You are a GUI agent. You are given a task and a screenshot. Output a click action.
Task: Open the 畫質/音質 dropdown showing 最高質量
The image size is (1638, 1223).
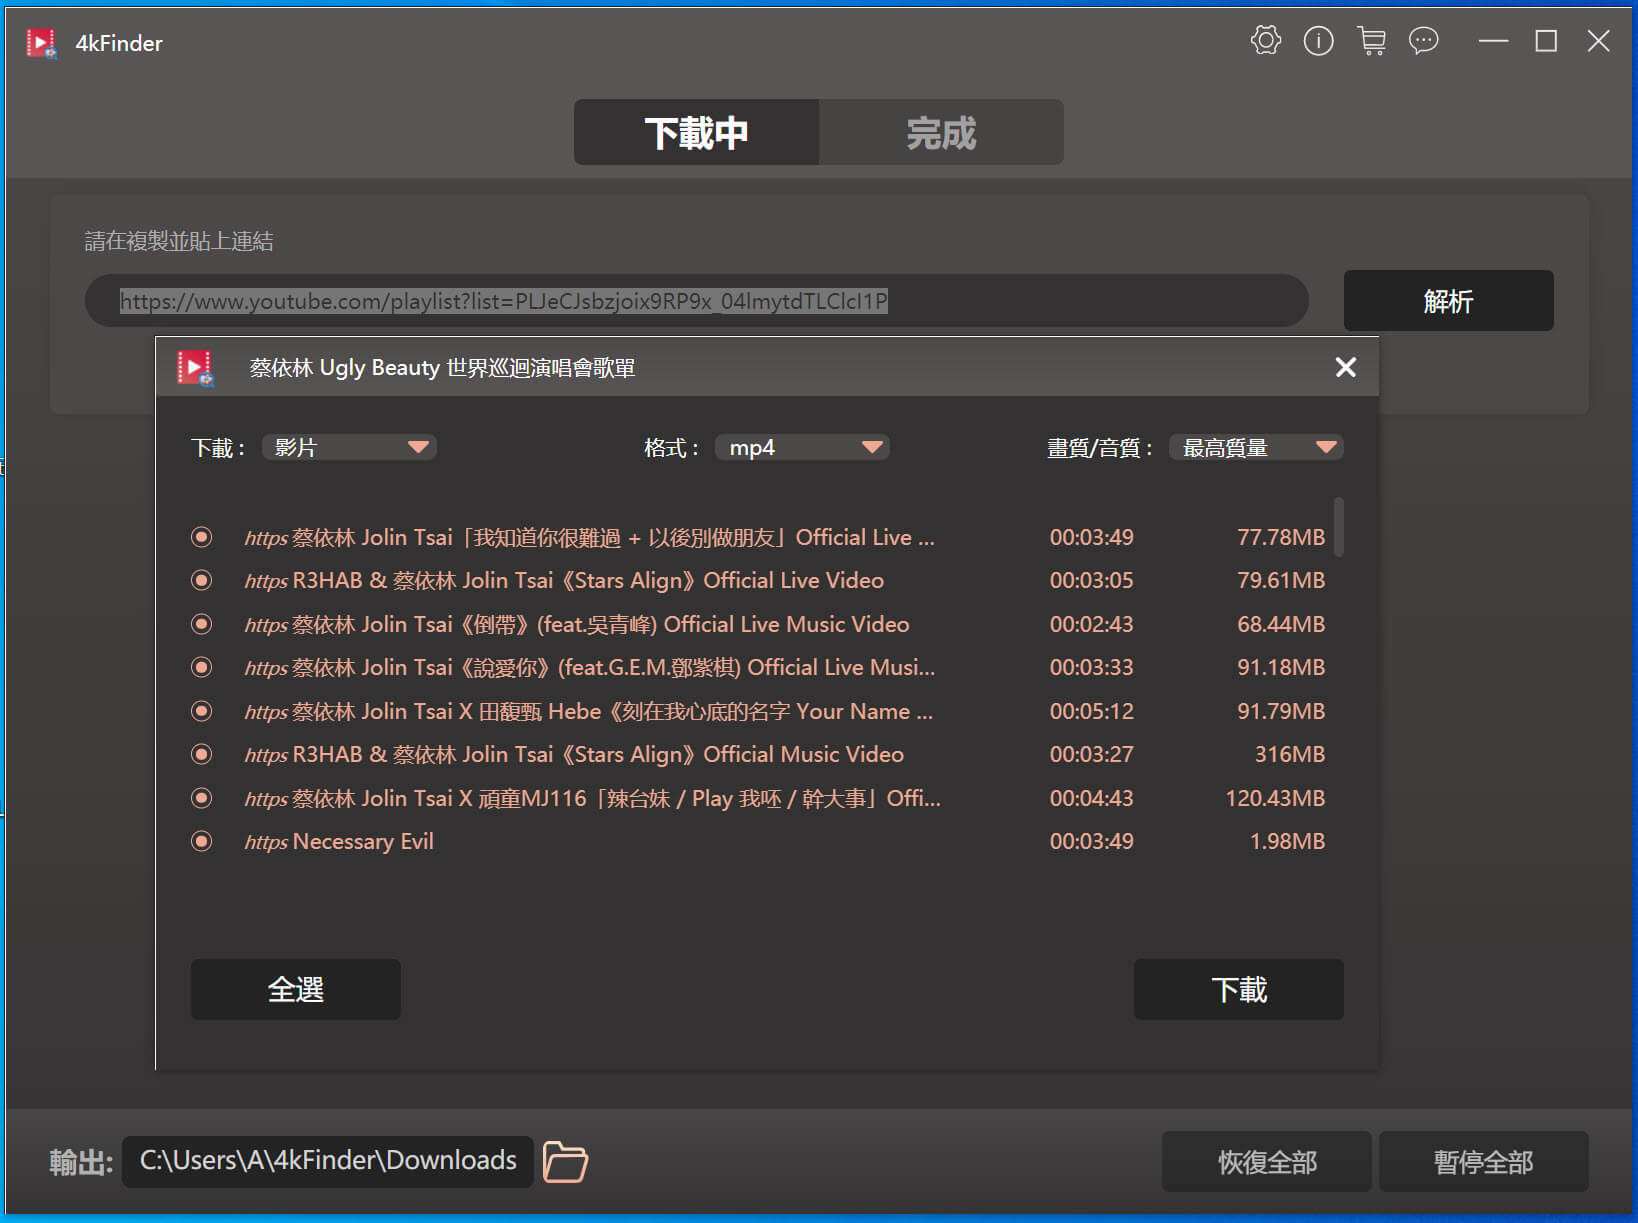[1256, 447]
